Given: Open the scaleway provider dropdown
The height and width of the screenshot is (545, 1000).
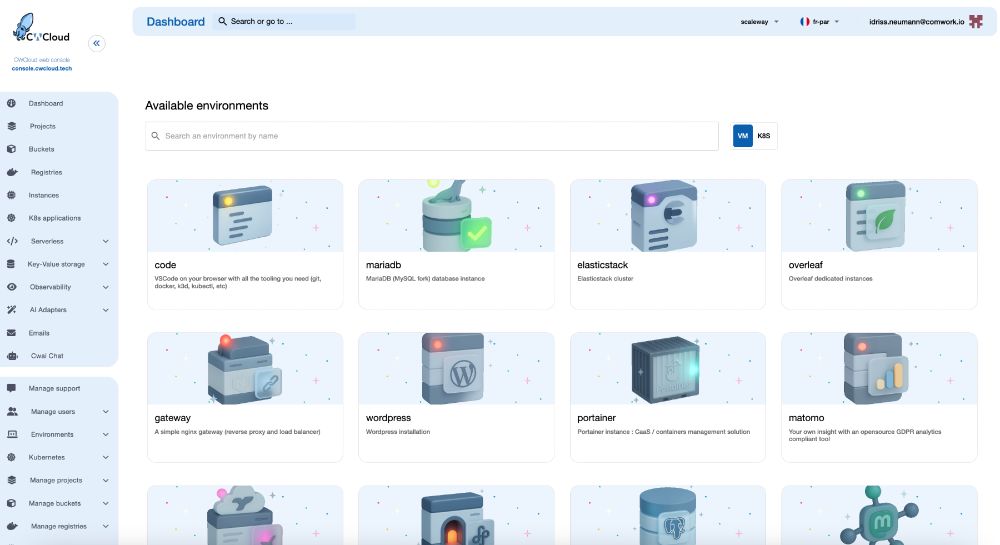Looking at the screenshot, I should click(760, 22).
